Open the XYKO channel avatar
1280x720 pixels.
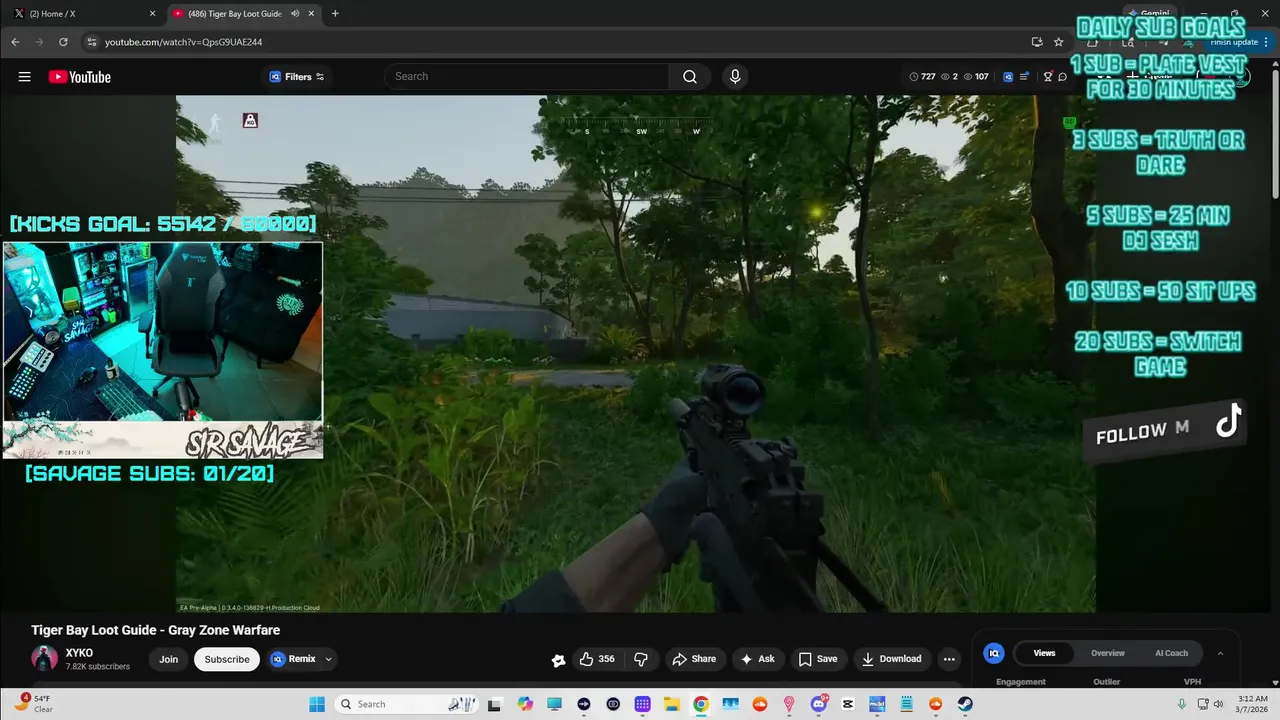44,659
